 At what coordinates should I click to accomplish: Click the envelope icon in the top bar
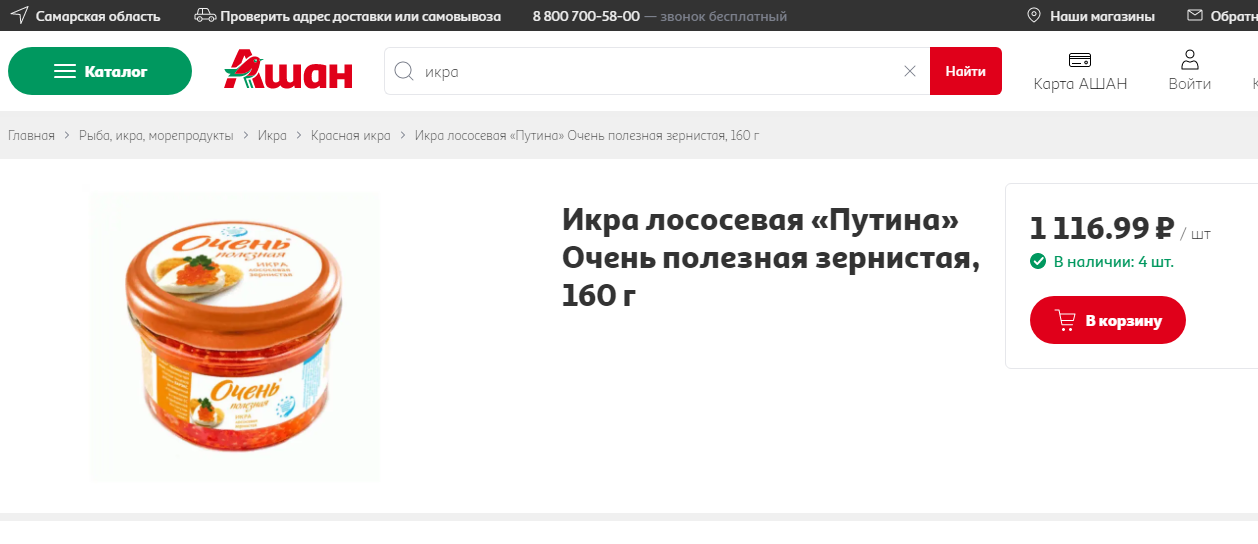(x=1195, y=16)
